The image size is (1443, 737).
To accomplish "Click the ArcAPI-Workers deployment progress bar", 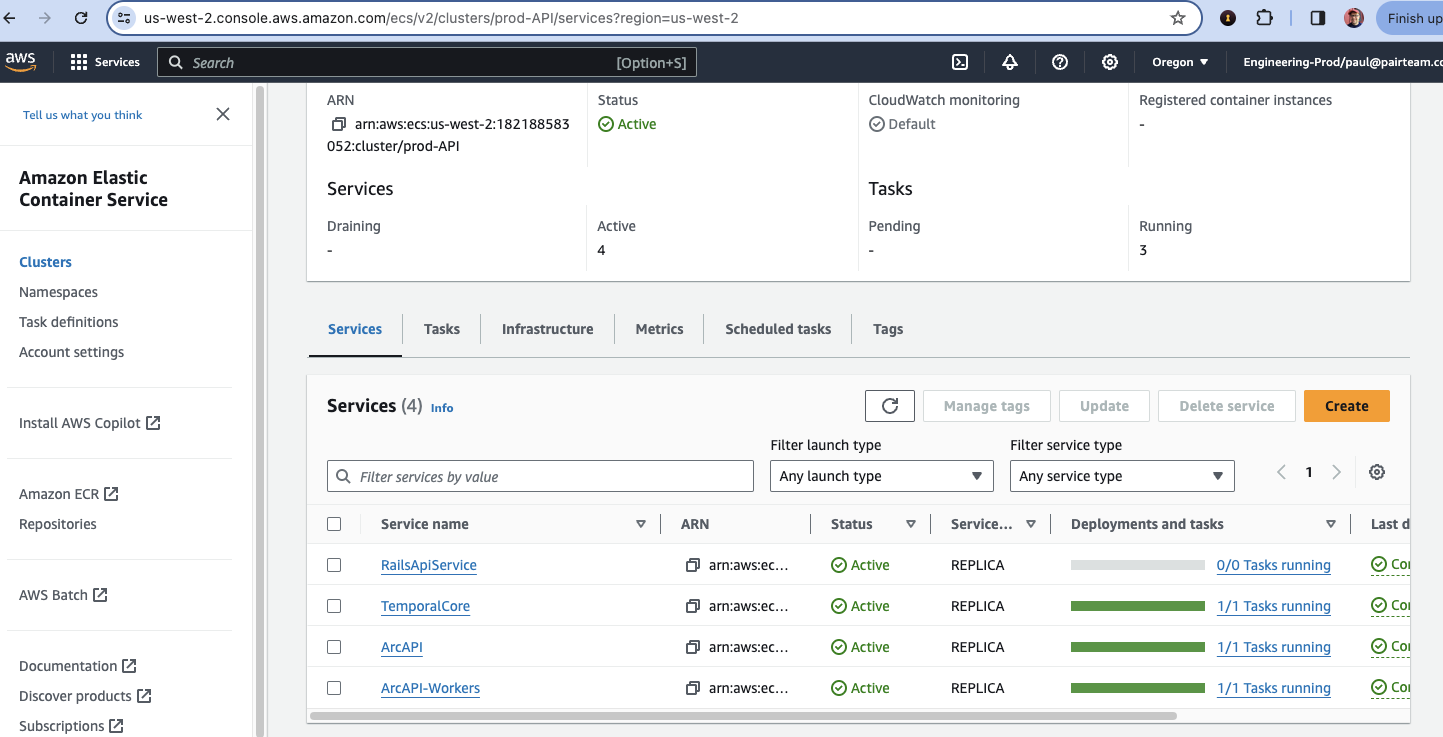I will point(1138,688).
